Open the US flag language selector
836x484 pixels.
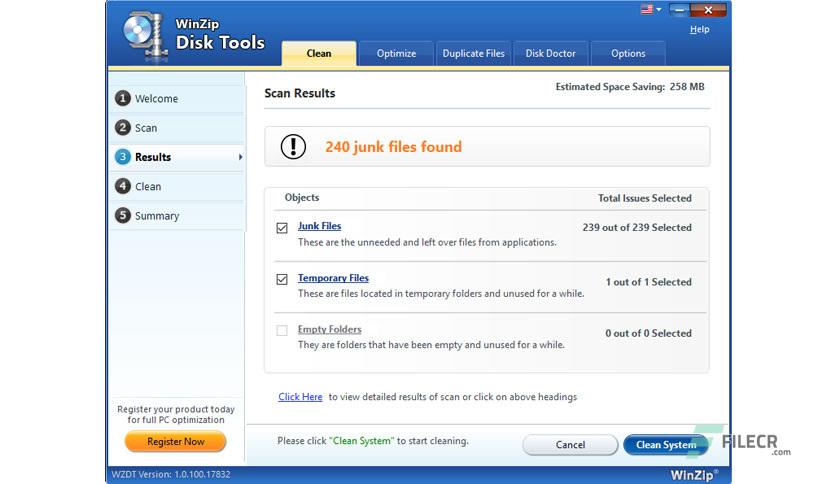pyautogui.click(x=650, y=10)
